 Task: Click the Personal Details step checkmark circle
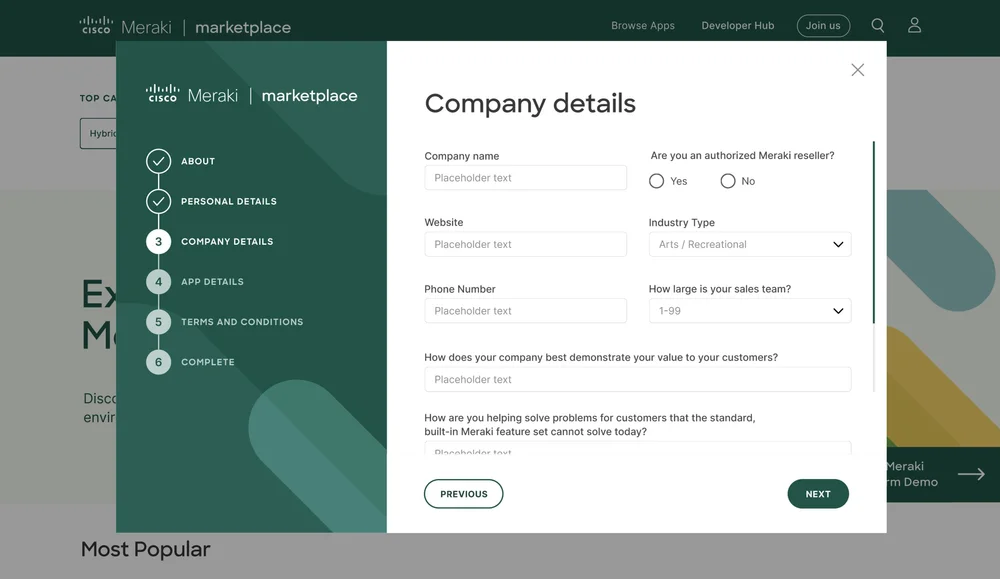158,202
